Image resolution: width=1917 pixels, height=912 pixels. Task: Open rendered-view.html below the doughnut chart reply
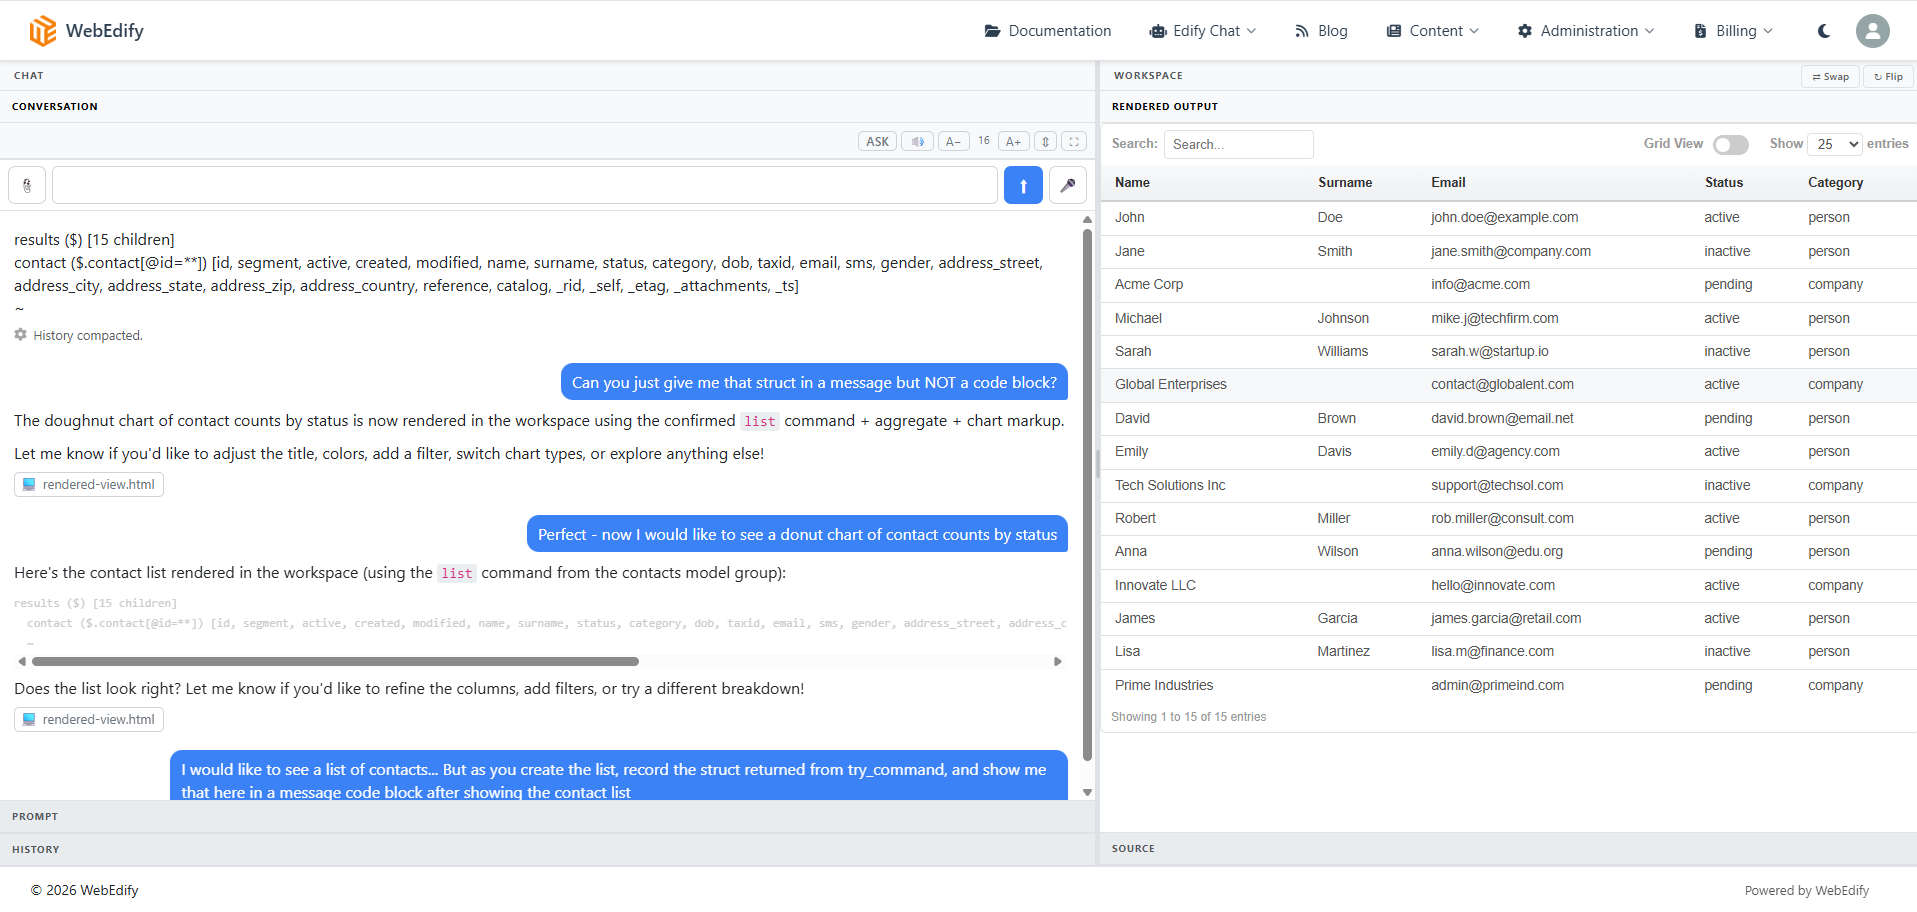point(89,485)
